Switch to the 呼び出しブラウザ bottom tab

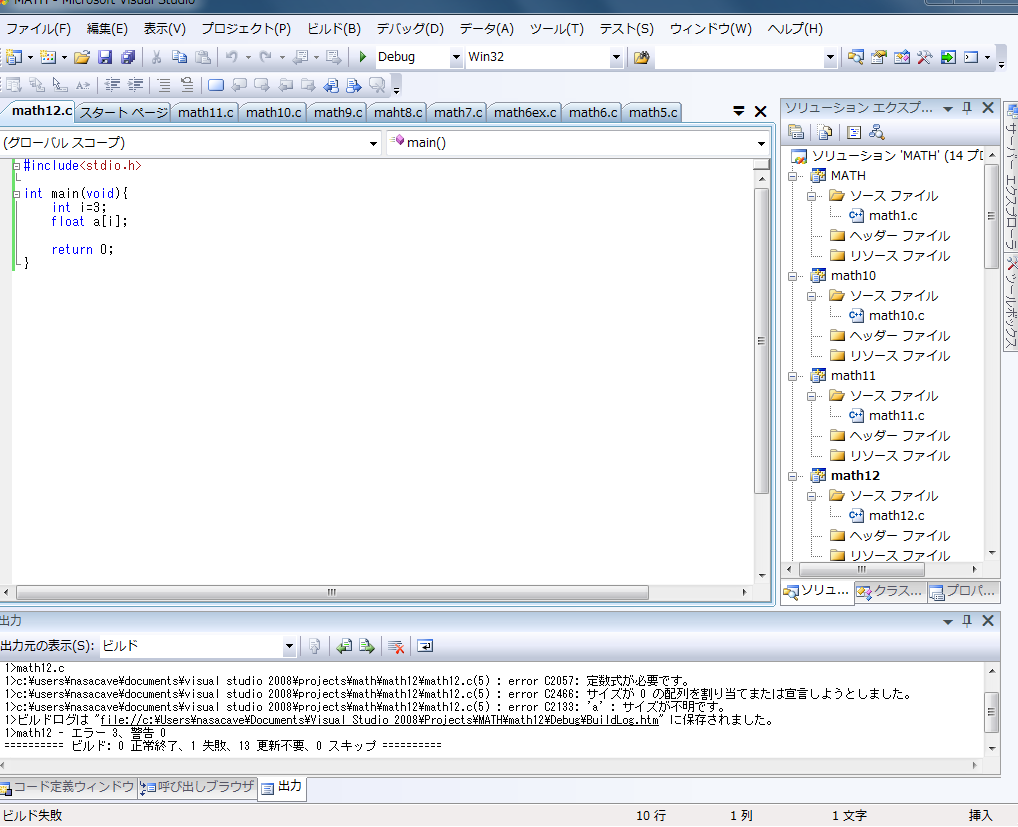coord(197,787)
